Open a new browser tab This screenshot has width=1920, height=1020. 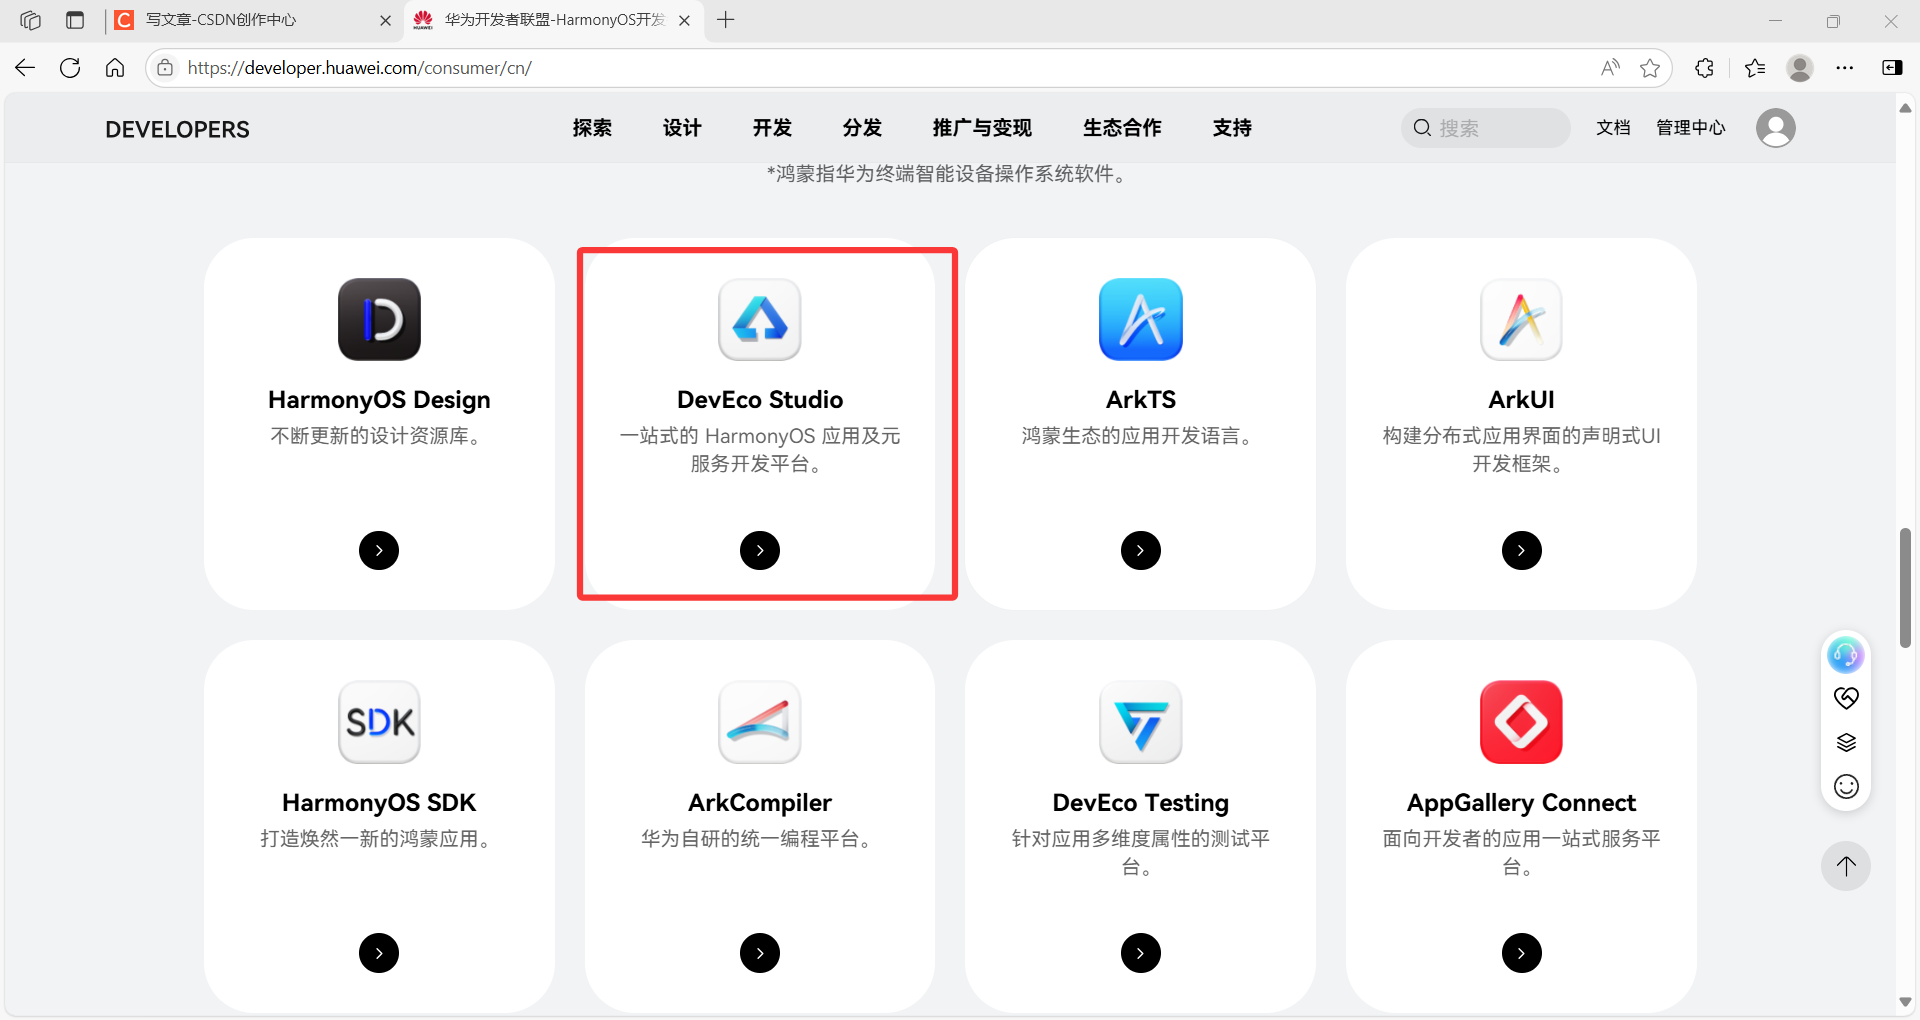click(x=726, y=20)
